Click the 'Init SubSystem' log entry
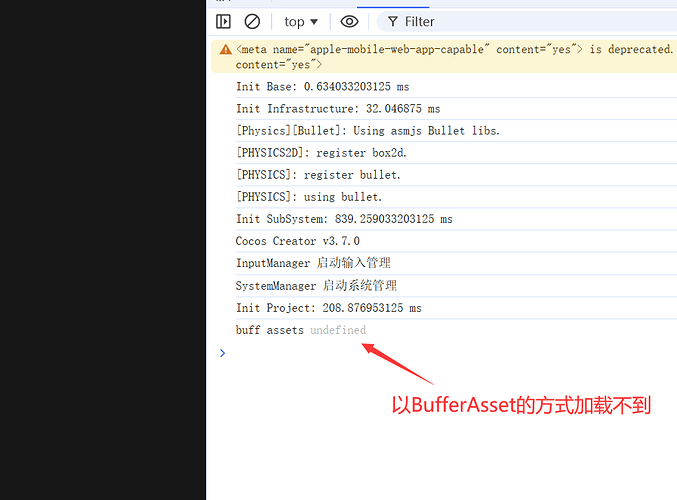The width and height of the screenshot is (677, 500). click(344, 219)
